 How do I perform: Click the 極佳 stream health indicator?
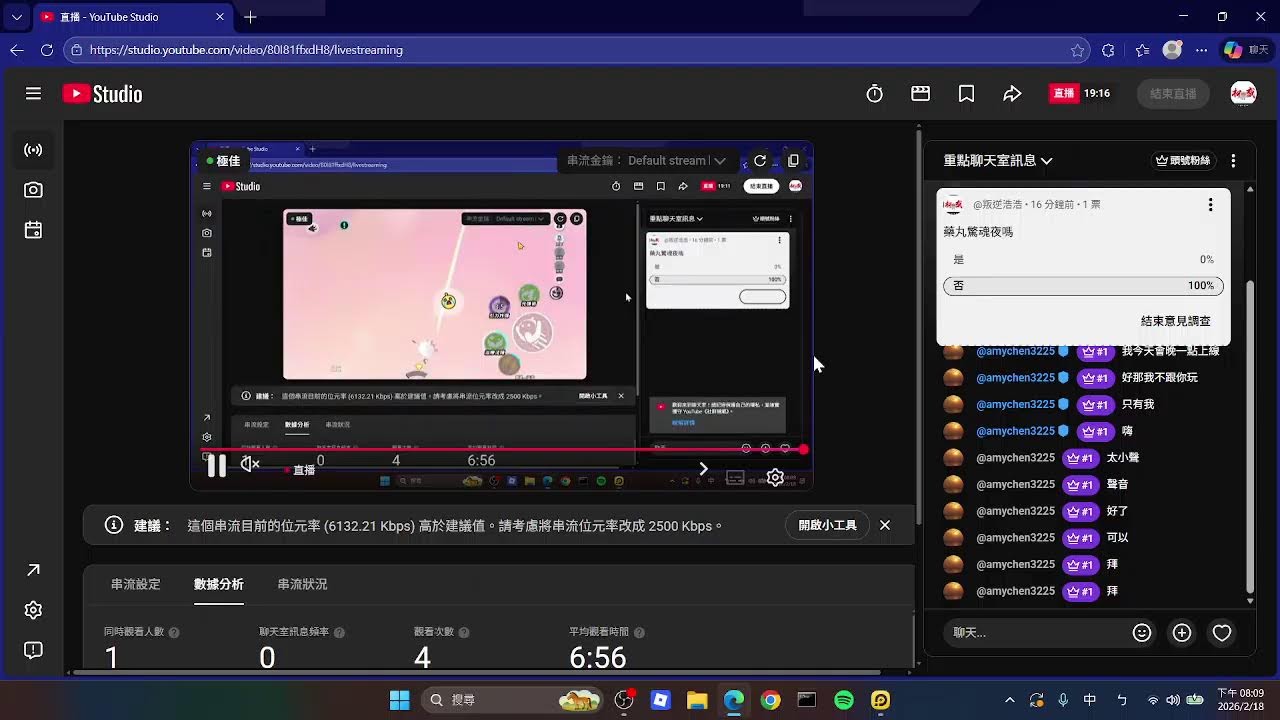tap(223, 161)
